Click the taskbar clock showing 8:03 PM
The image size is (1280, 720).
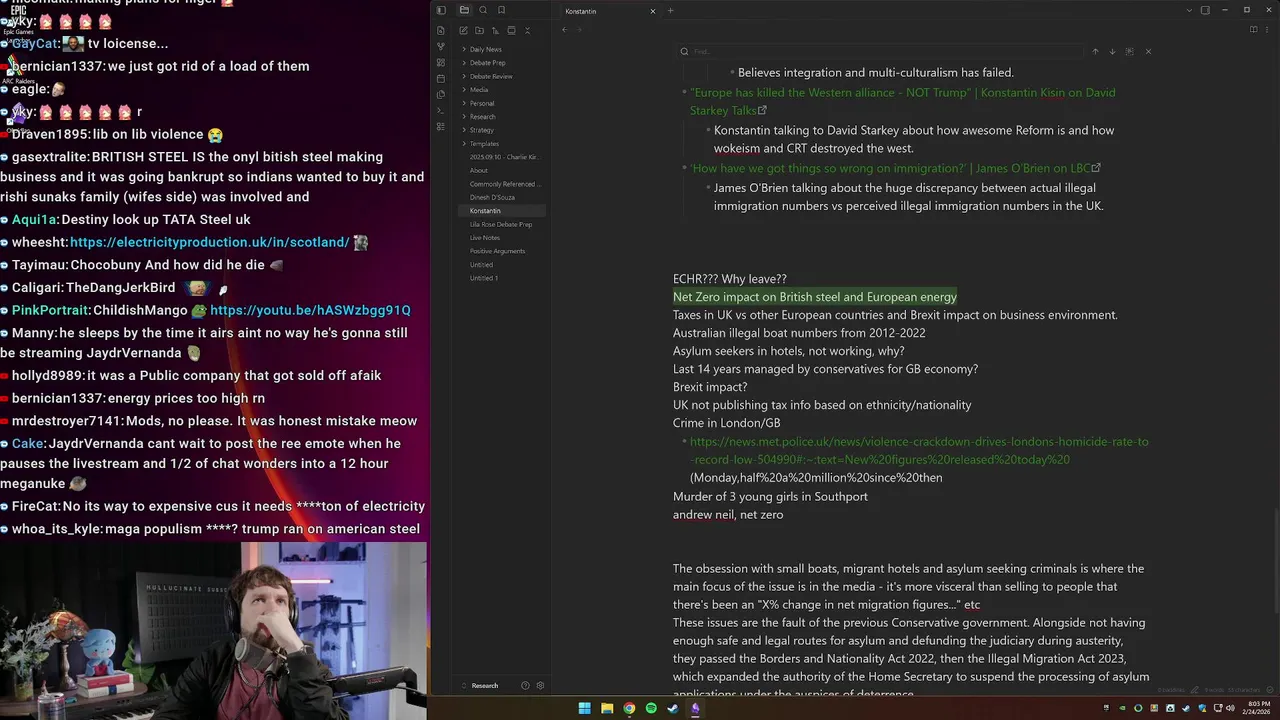pyautogui.click(x=1255, y=708)
